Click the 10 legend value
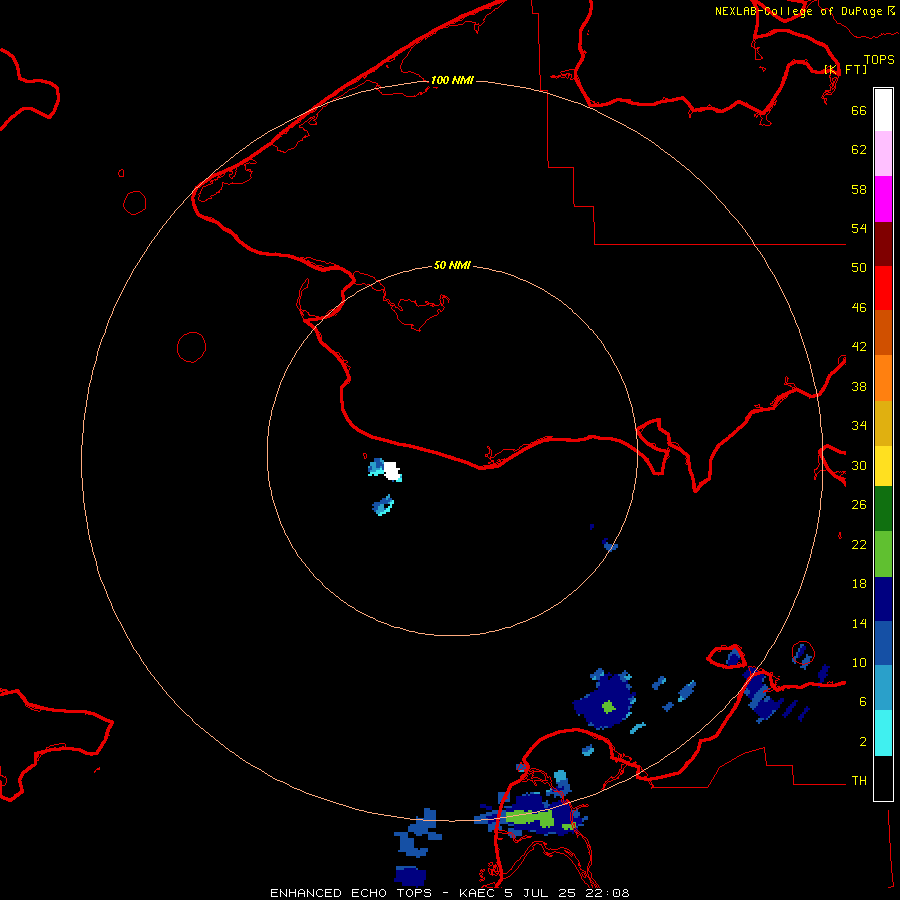This screenshot has height=900, width=900. click(859, 663)
